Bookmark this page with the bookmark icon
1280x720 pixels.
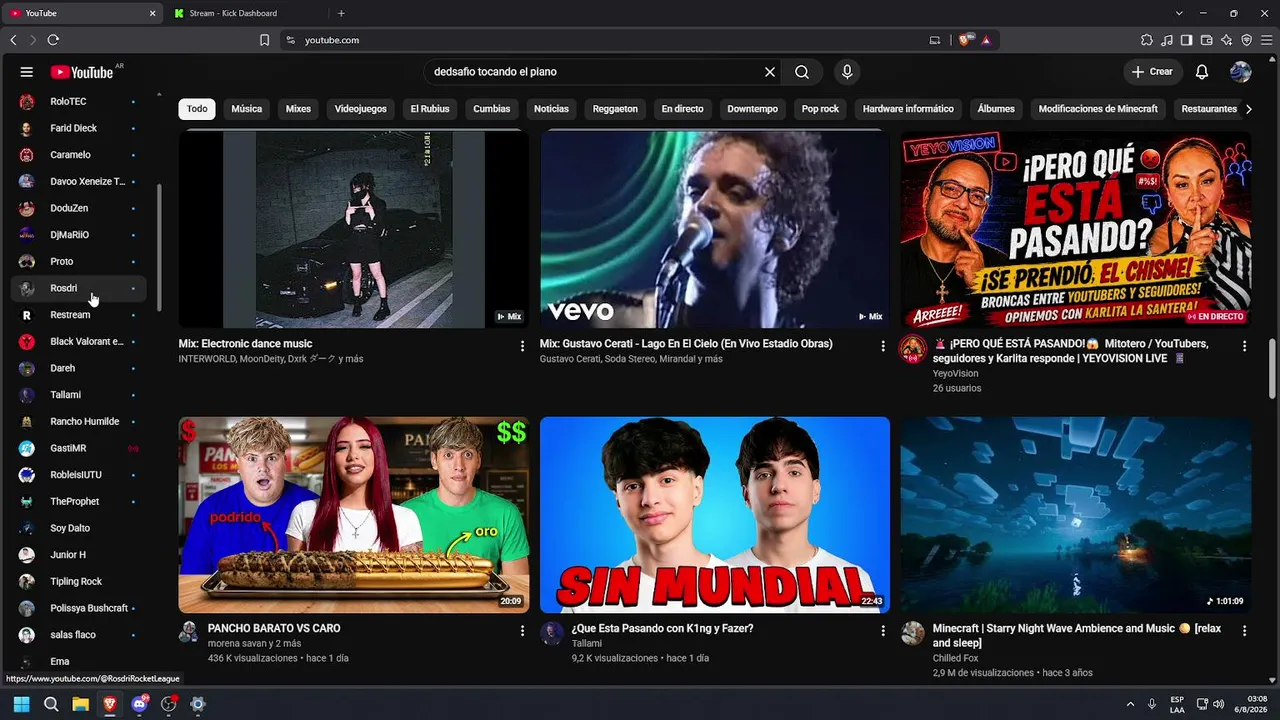tap(264, 40)
